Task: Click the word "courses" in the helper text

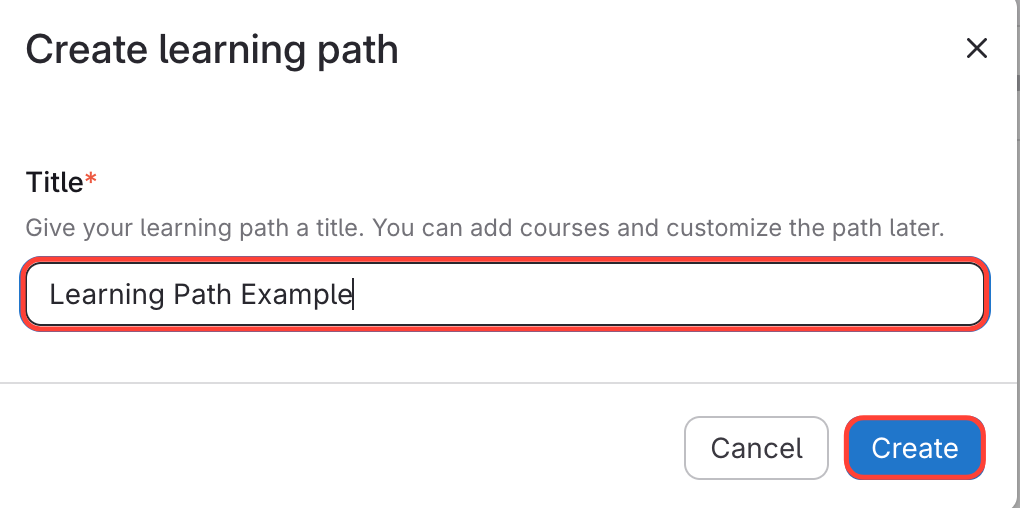Action: (574, 227)
